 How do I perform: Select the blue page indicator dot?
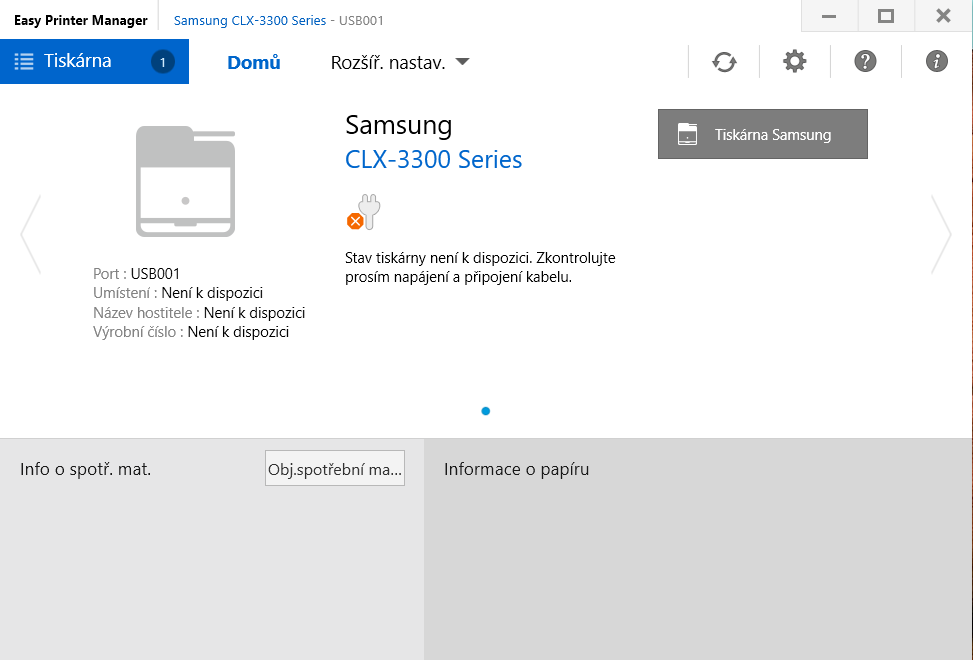coord(486,411)
